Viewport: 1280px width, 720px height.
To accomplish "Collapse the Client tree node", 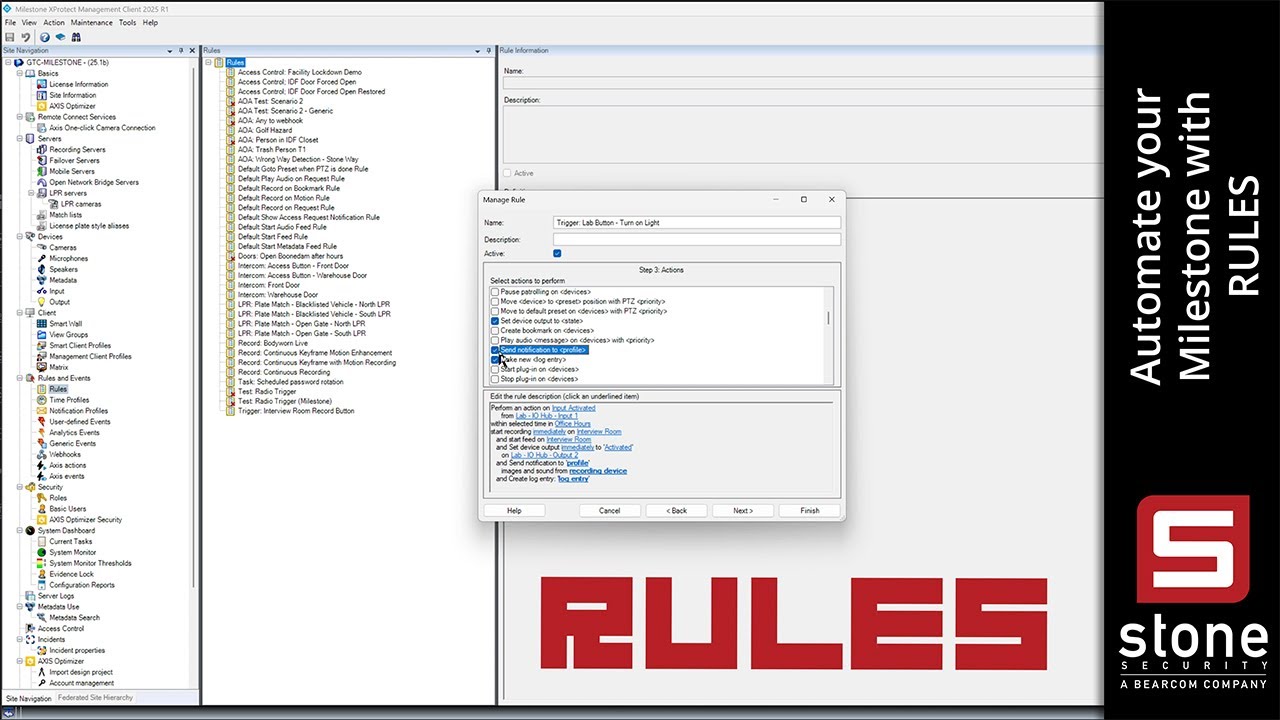I will tap(20, 313).
